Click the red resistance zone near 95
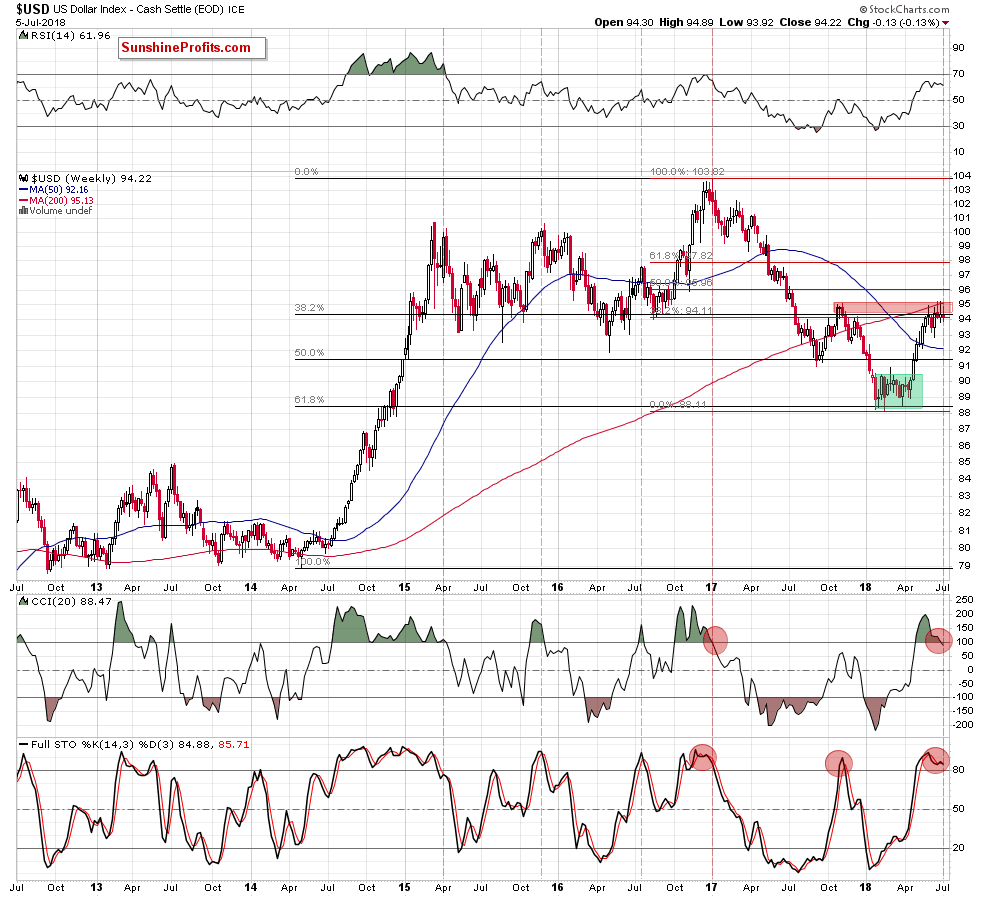Screen dimensions: 990x897 (893, 308)
